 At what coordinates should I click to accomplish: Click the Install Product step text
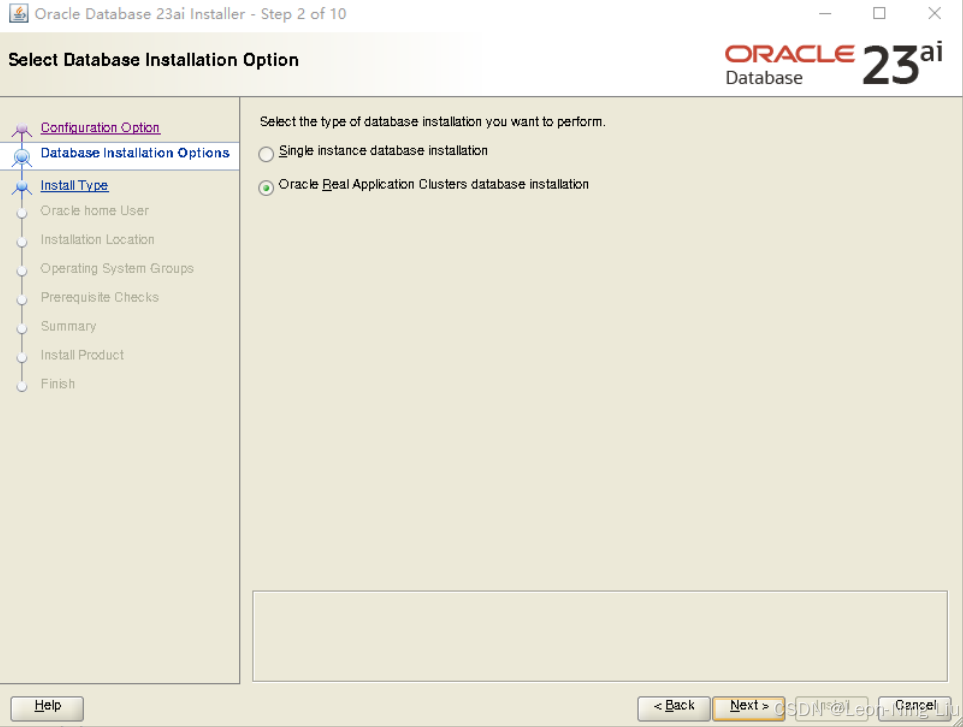pyautogui.click(x=82, y=355)
